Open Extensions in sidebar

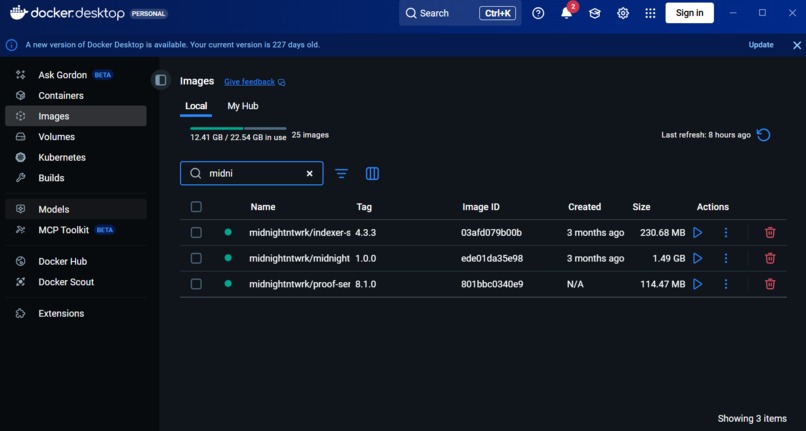76,313
